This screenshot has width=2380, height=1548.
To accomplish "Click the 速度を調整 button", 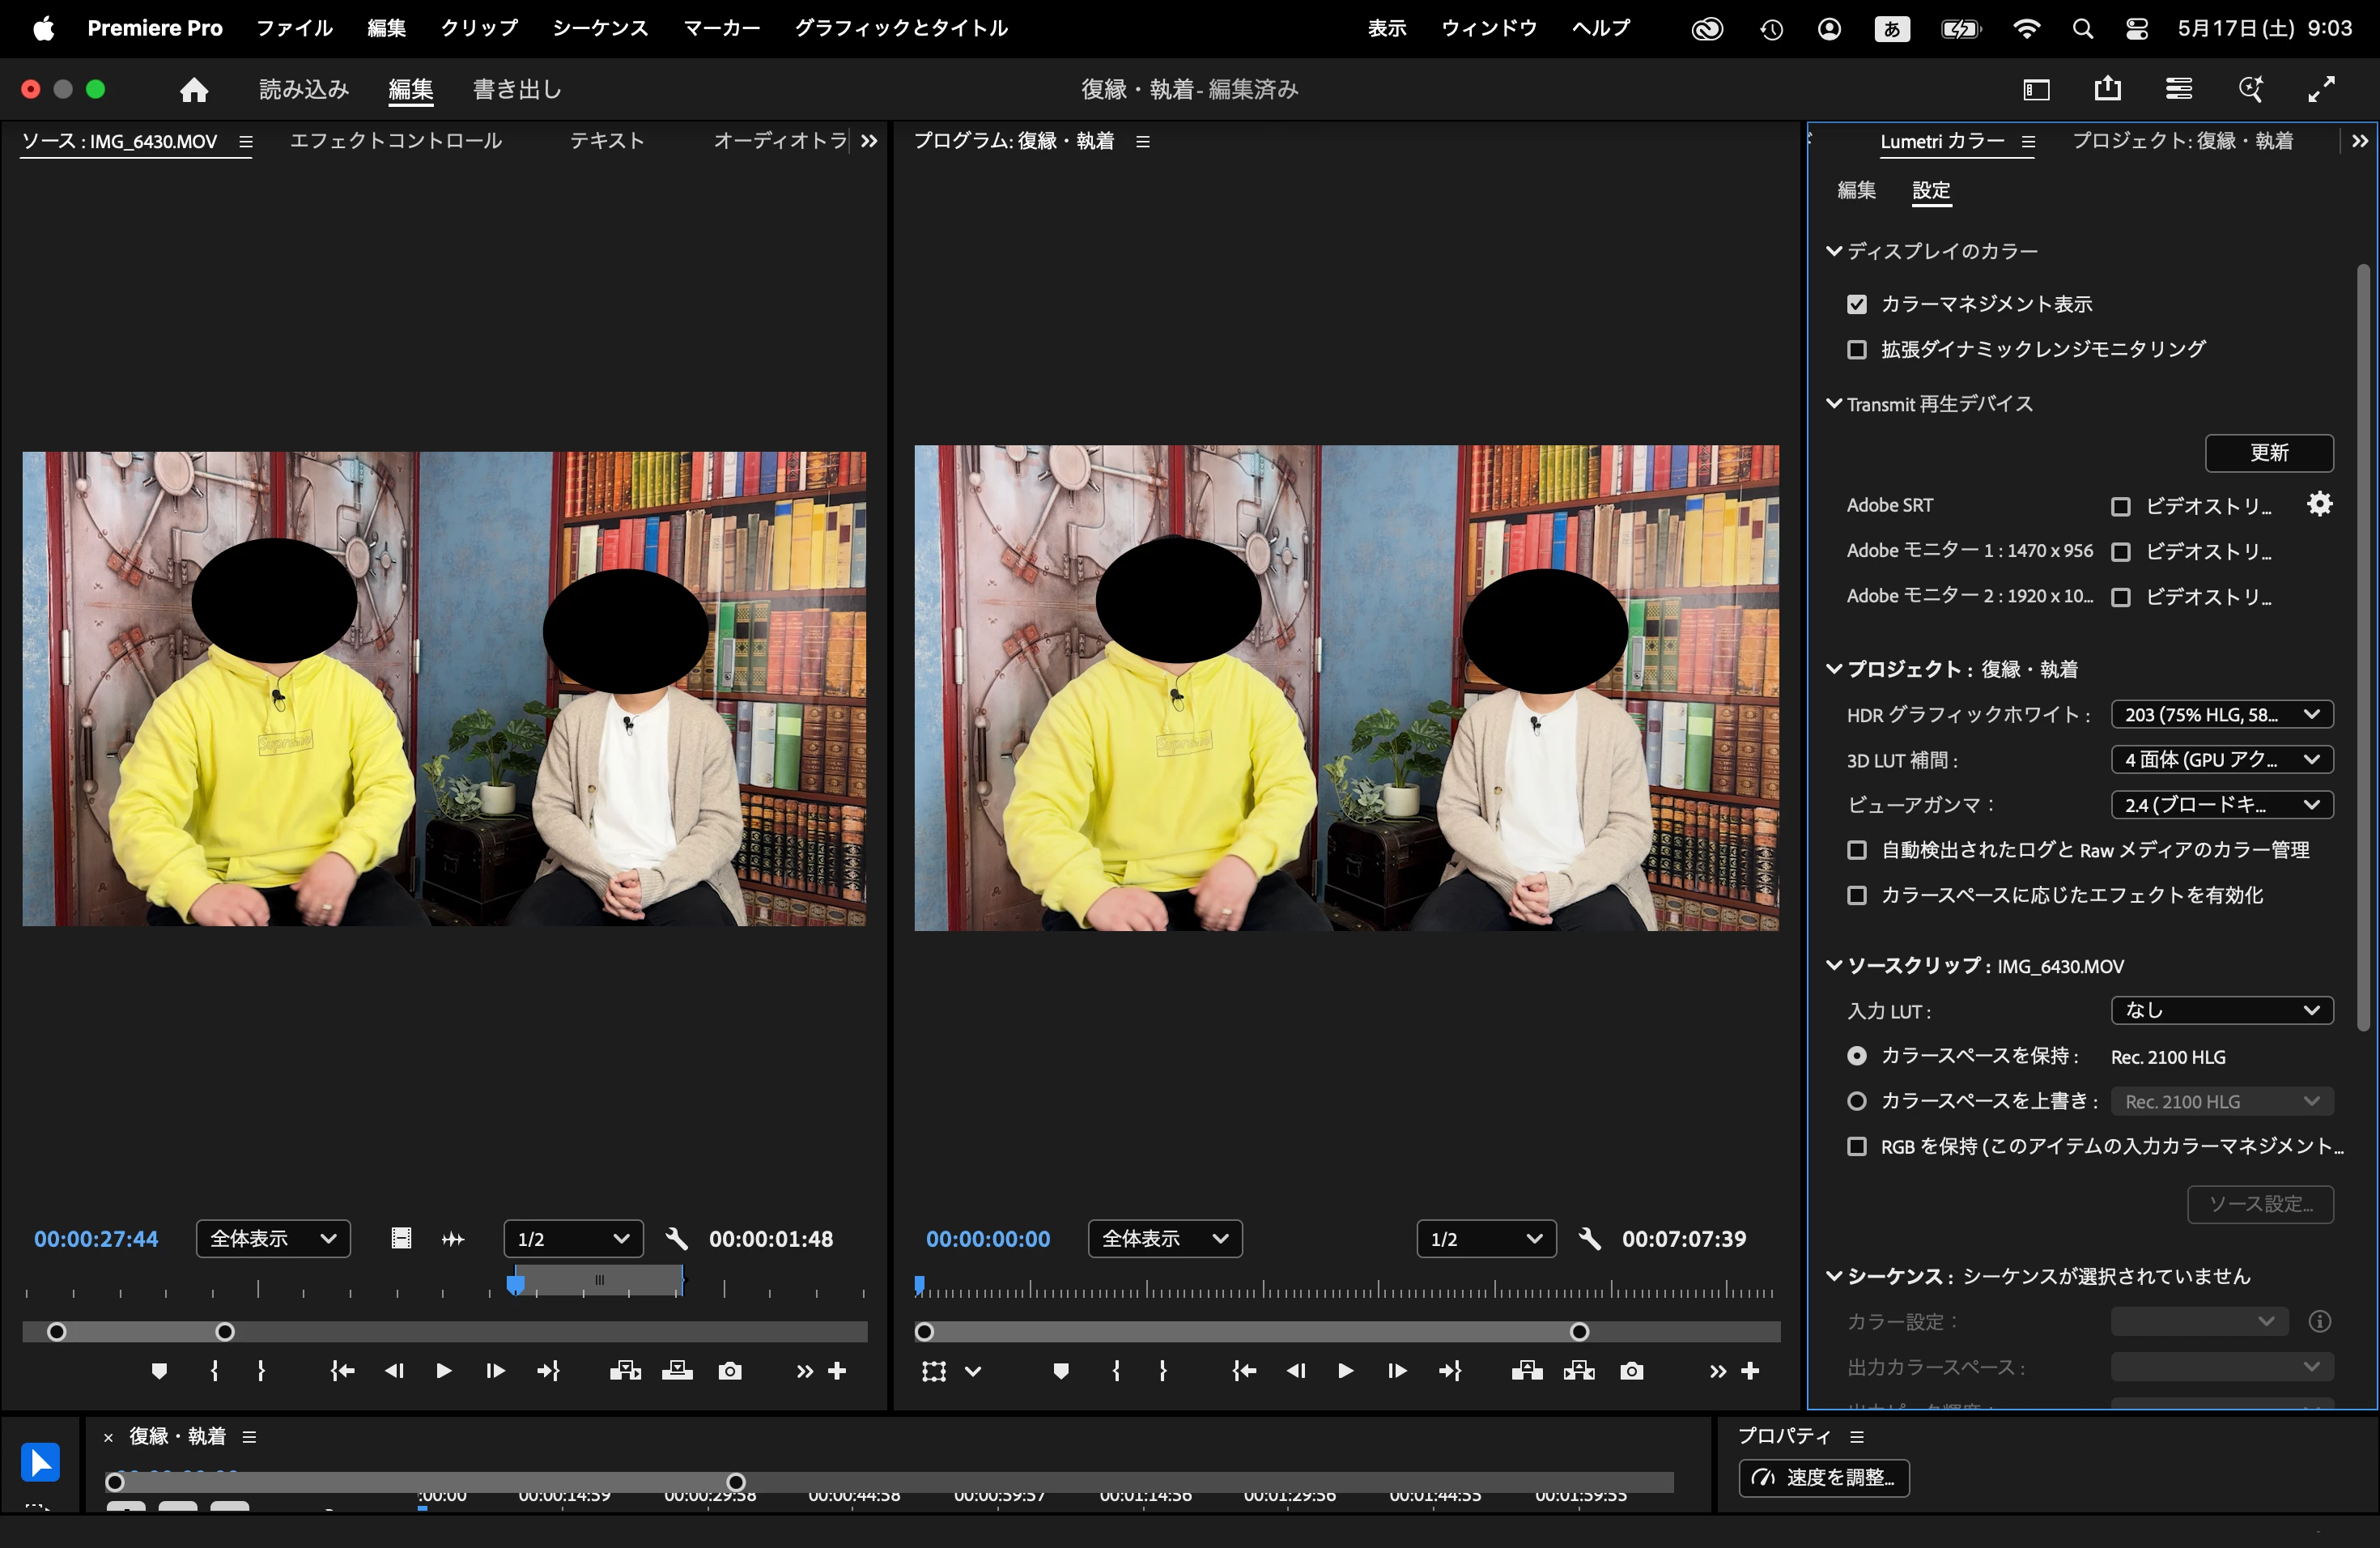I will [1824, 1477].
